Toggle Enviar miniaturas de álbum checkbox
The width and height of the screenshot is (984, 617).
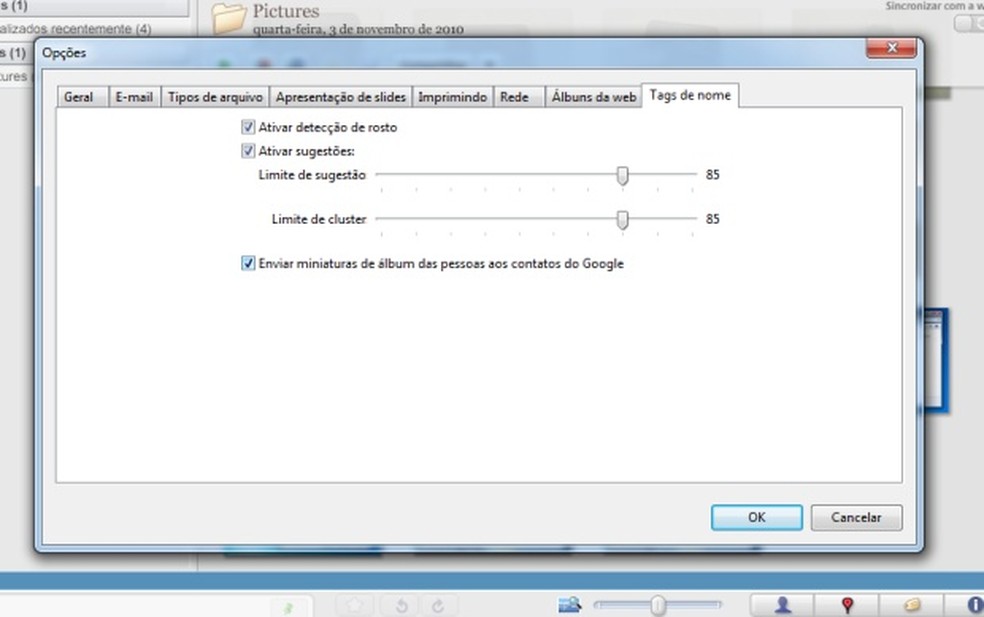[248, 264]
